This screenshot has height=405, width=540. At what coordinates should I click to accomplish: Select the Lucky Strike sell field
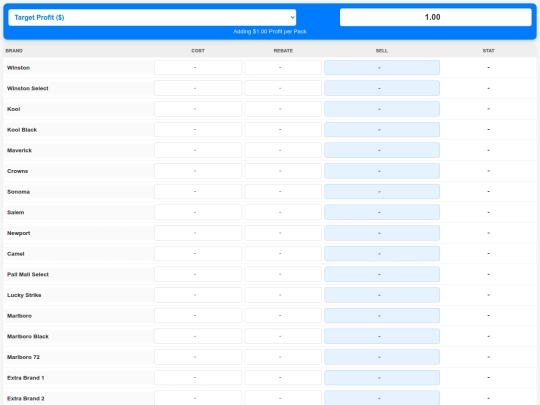click(x=382, y=295)
